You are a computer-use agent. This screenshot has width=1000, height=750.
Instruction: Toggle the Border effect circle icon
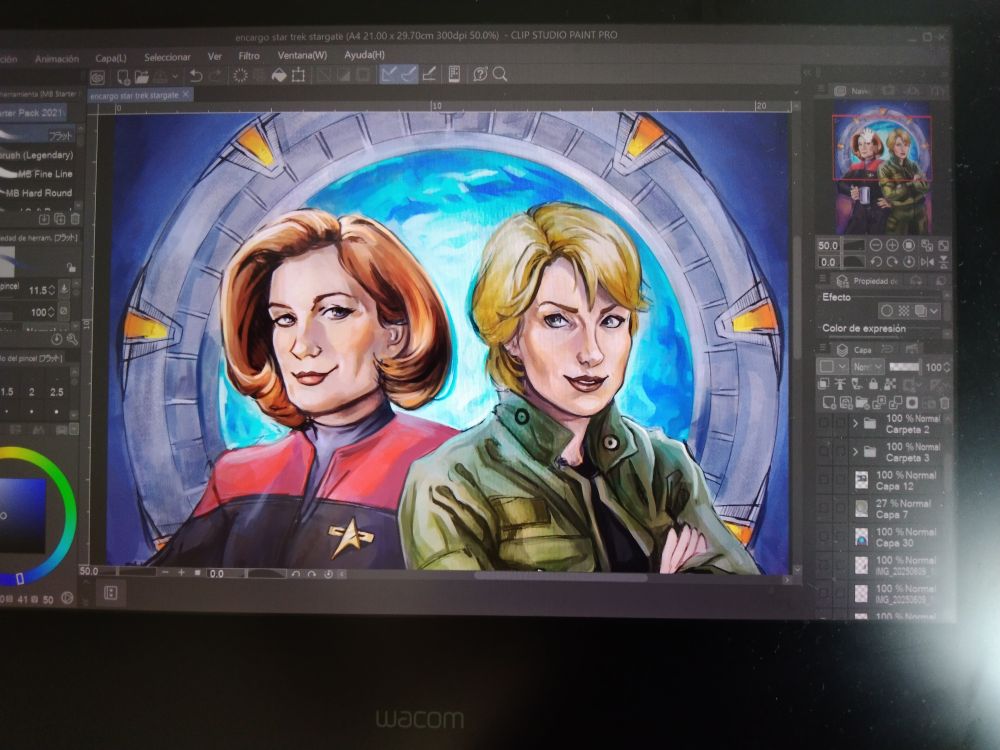(886, 311)
